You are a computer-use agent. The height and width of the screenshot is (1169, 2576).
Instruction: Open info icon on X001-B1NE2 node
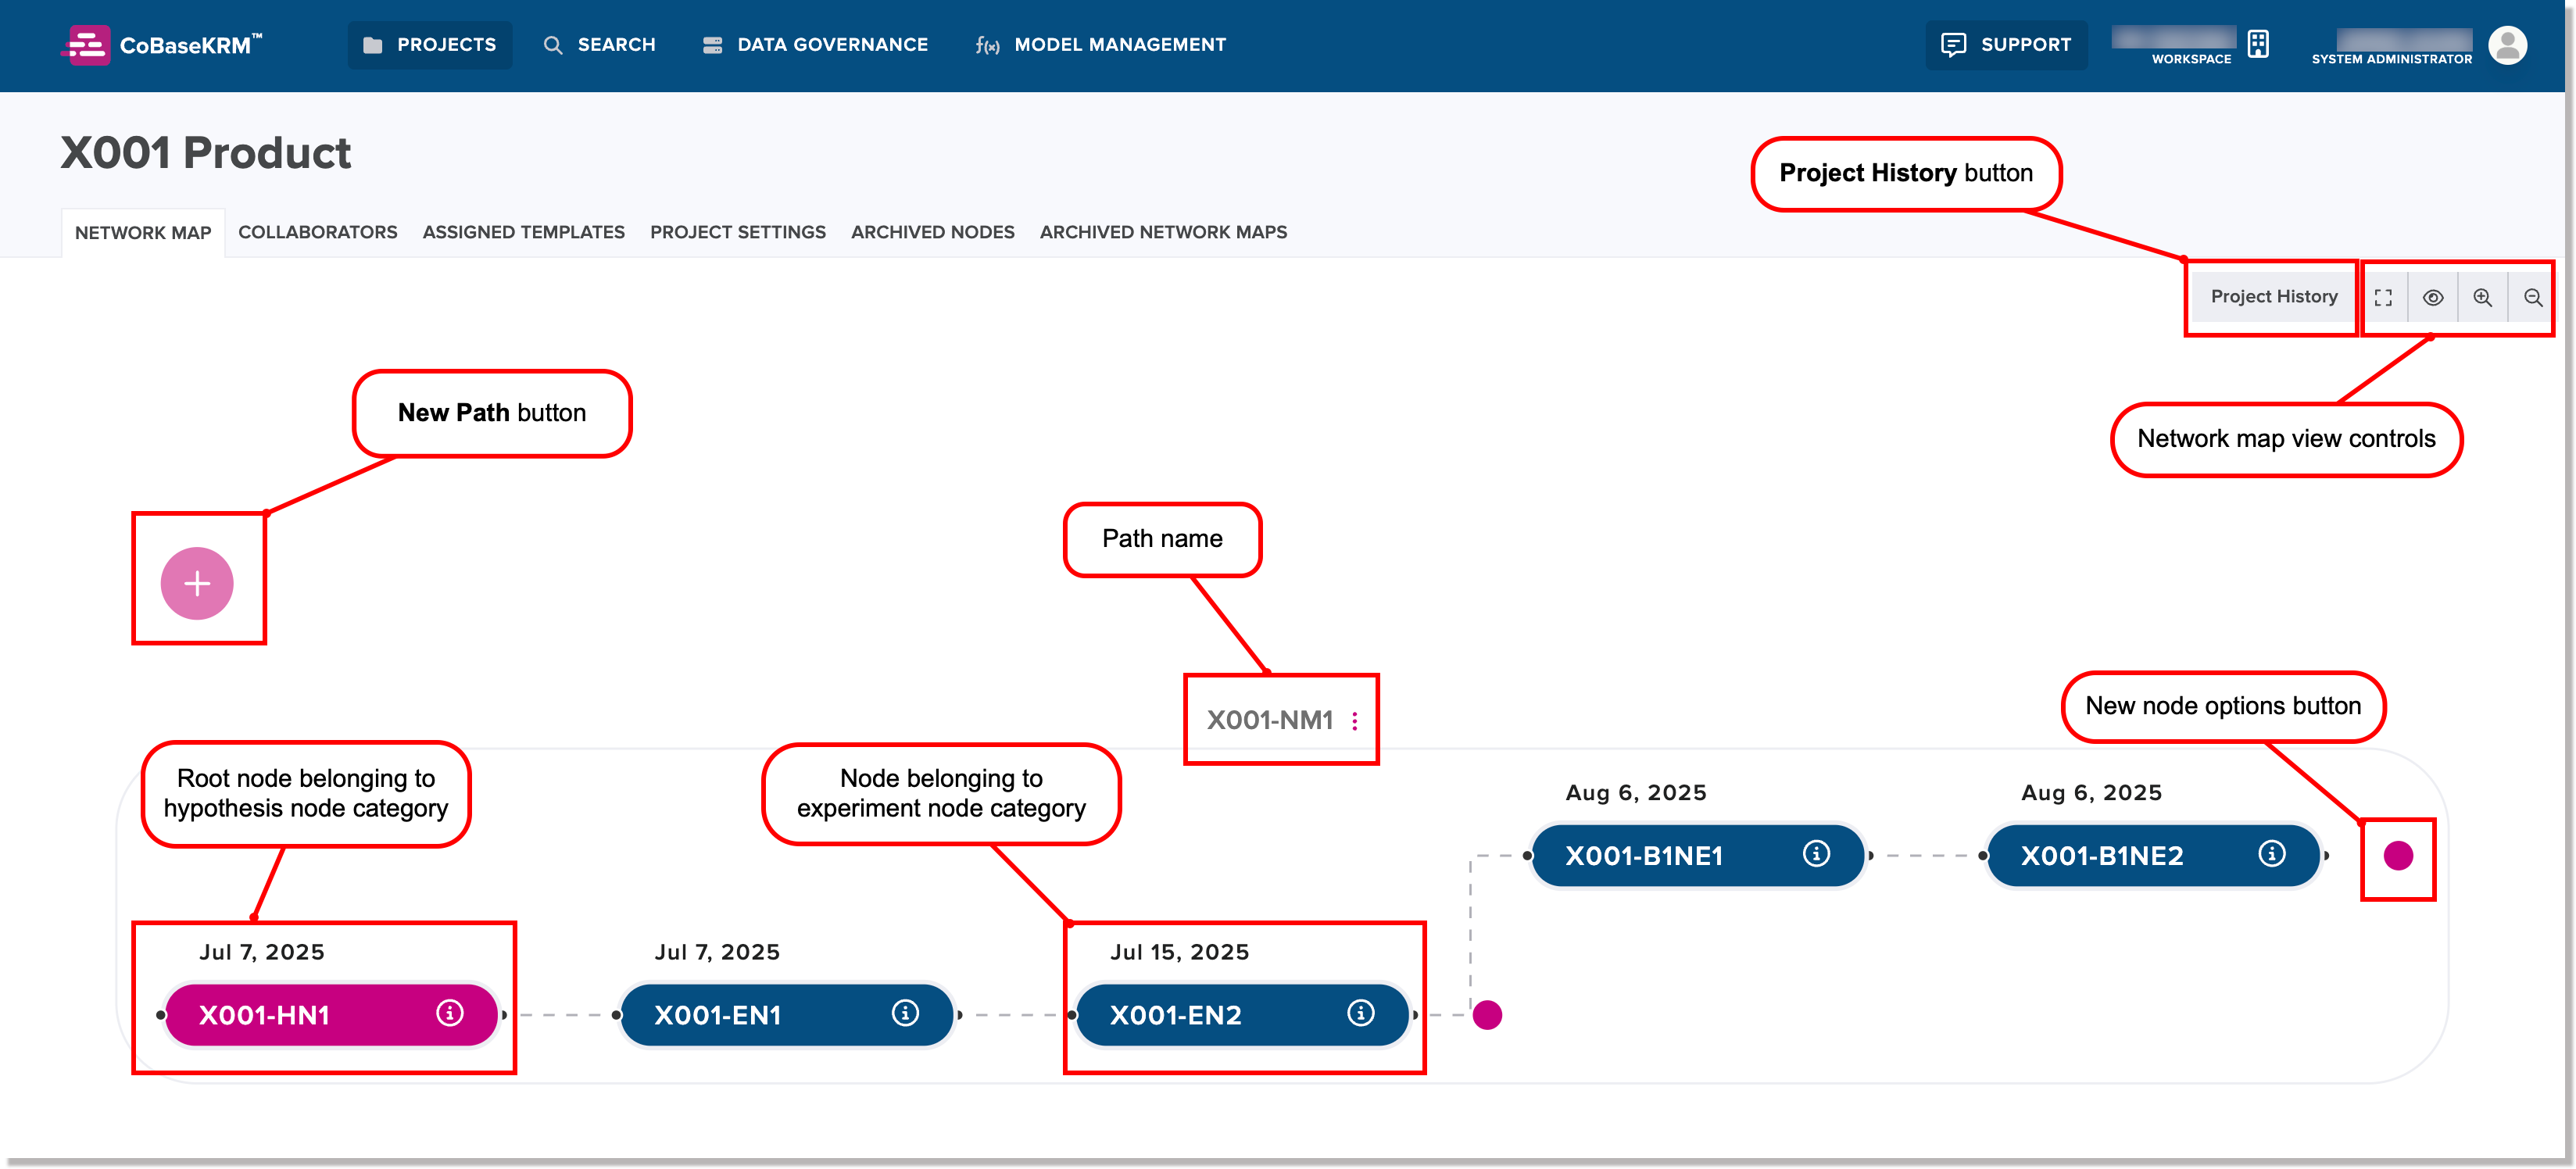(x=2271, y=853)
